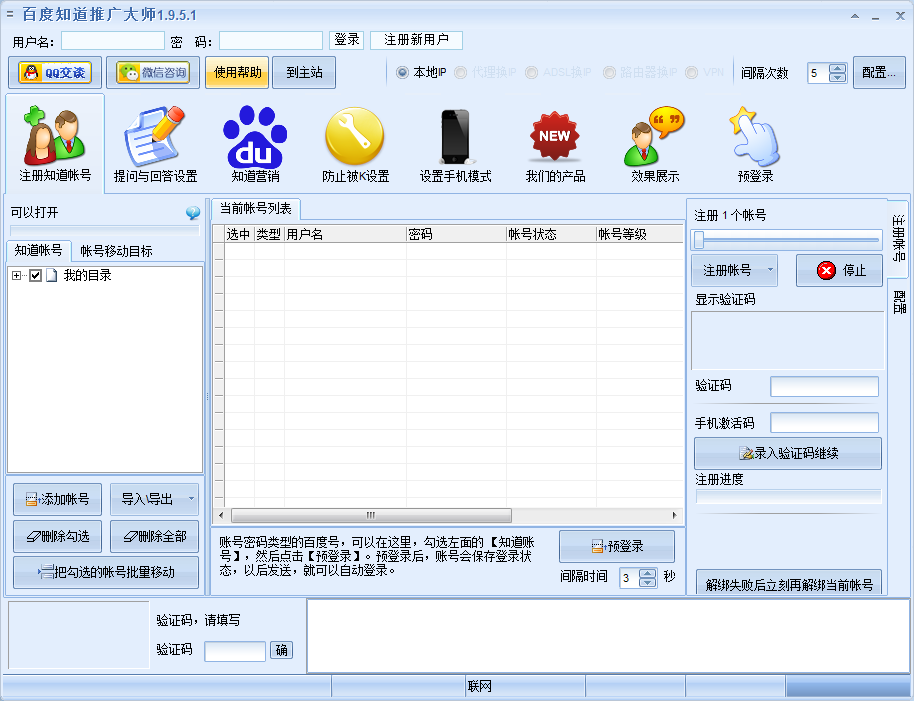
Task: Click the 效果展示 icon
Action: click(653, 136)
